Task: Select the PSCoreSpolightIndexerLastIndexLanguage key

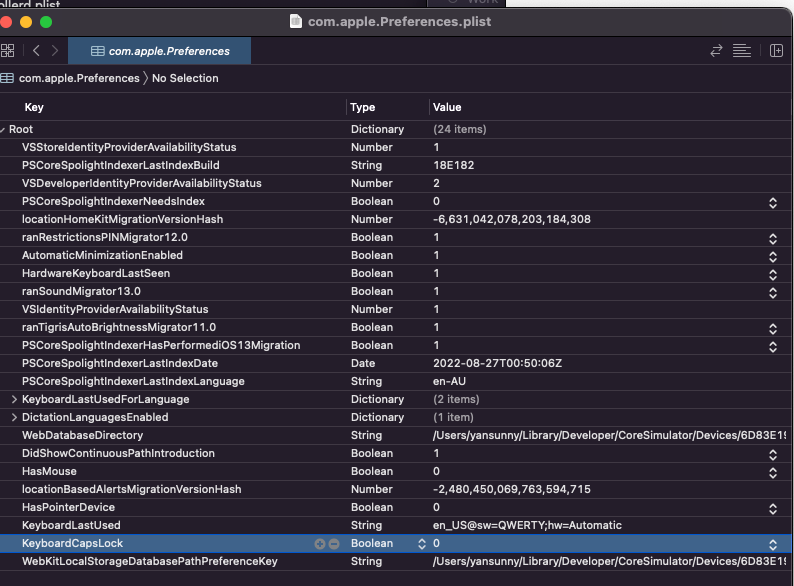Action: [x=133, y=381]
